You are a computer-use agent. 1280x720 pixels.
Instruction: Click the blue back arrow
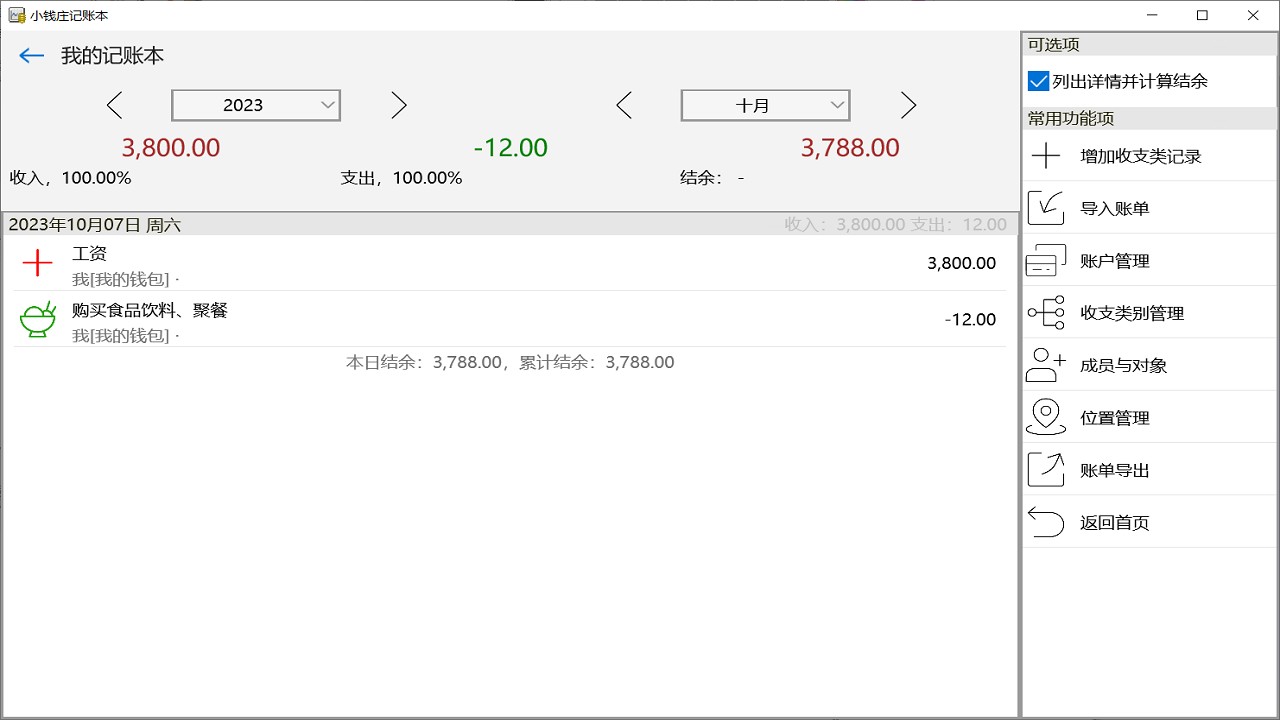(x=31, y=55)
